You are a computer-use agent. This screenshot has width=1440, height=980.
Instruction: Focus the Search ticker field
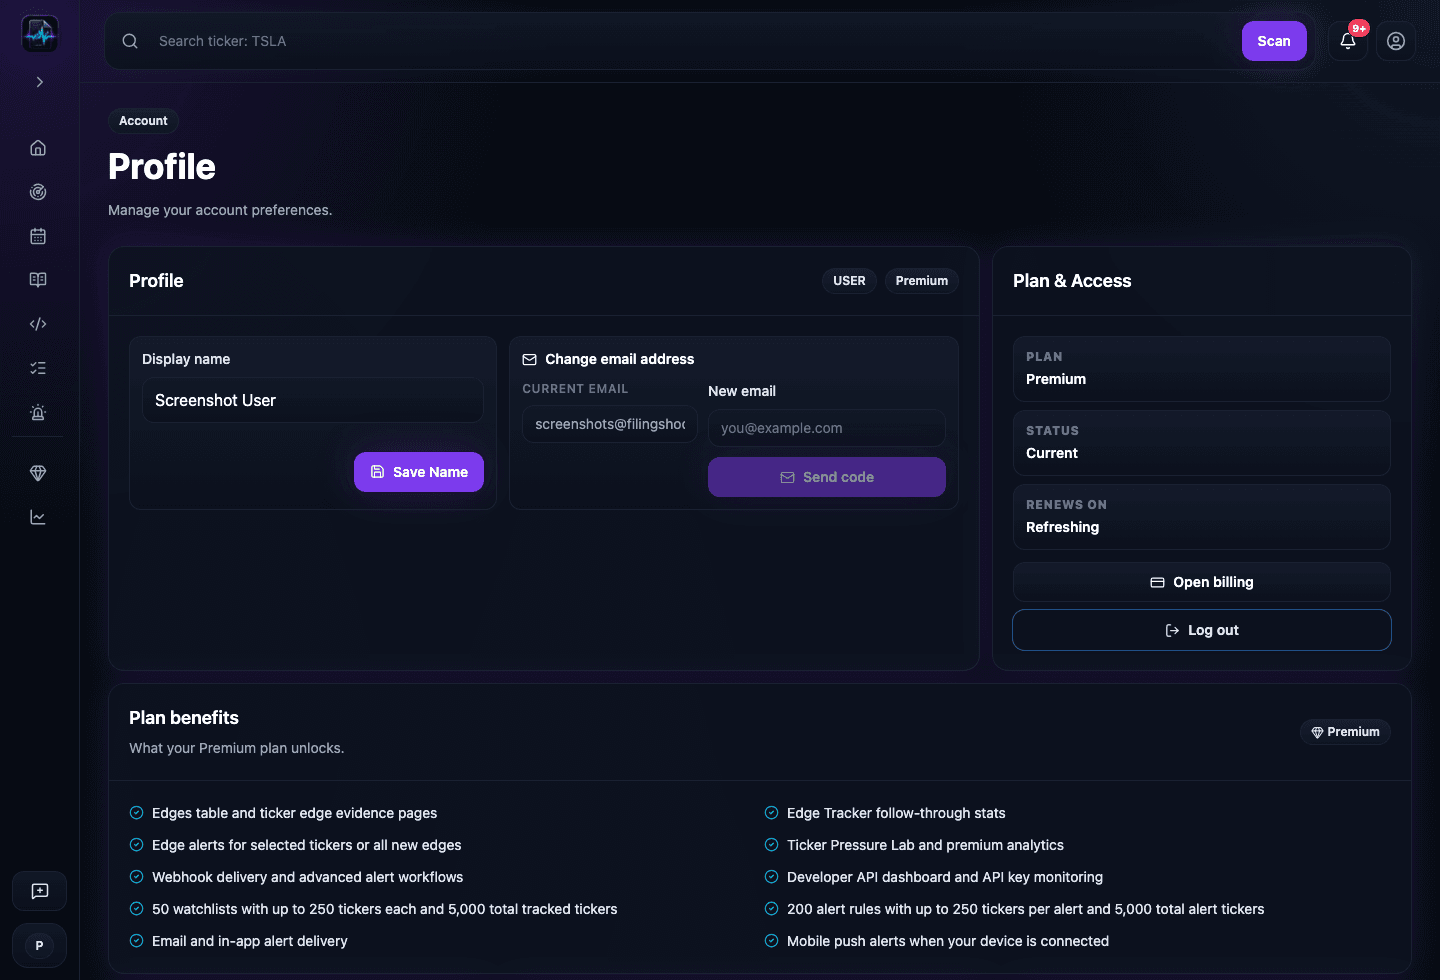tap(690, 41)
